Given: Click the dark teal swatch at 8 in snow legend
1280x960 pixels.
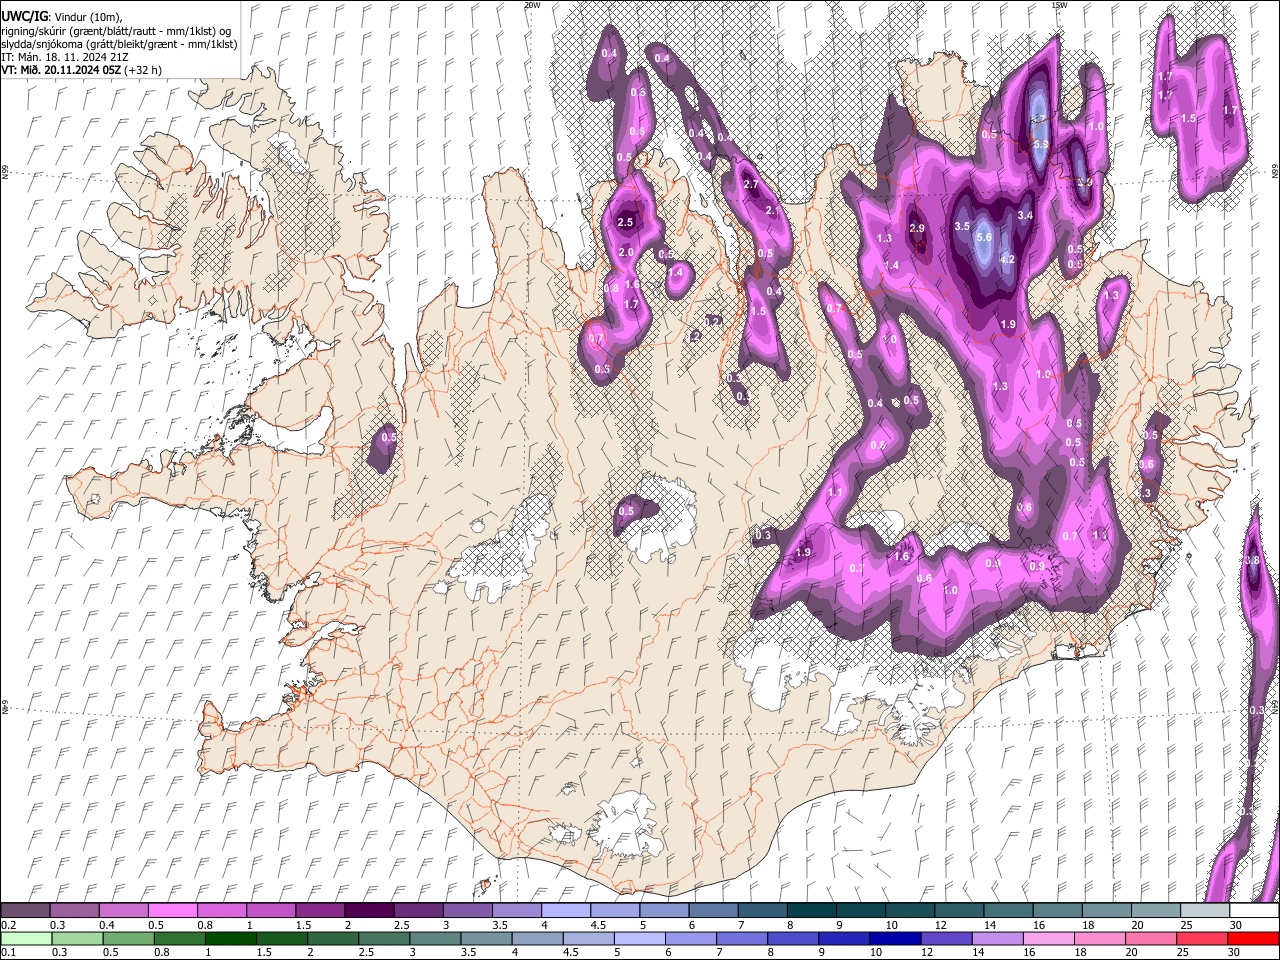Looking at the screenshot, I should 811,910.
